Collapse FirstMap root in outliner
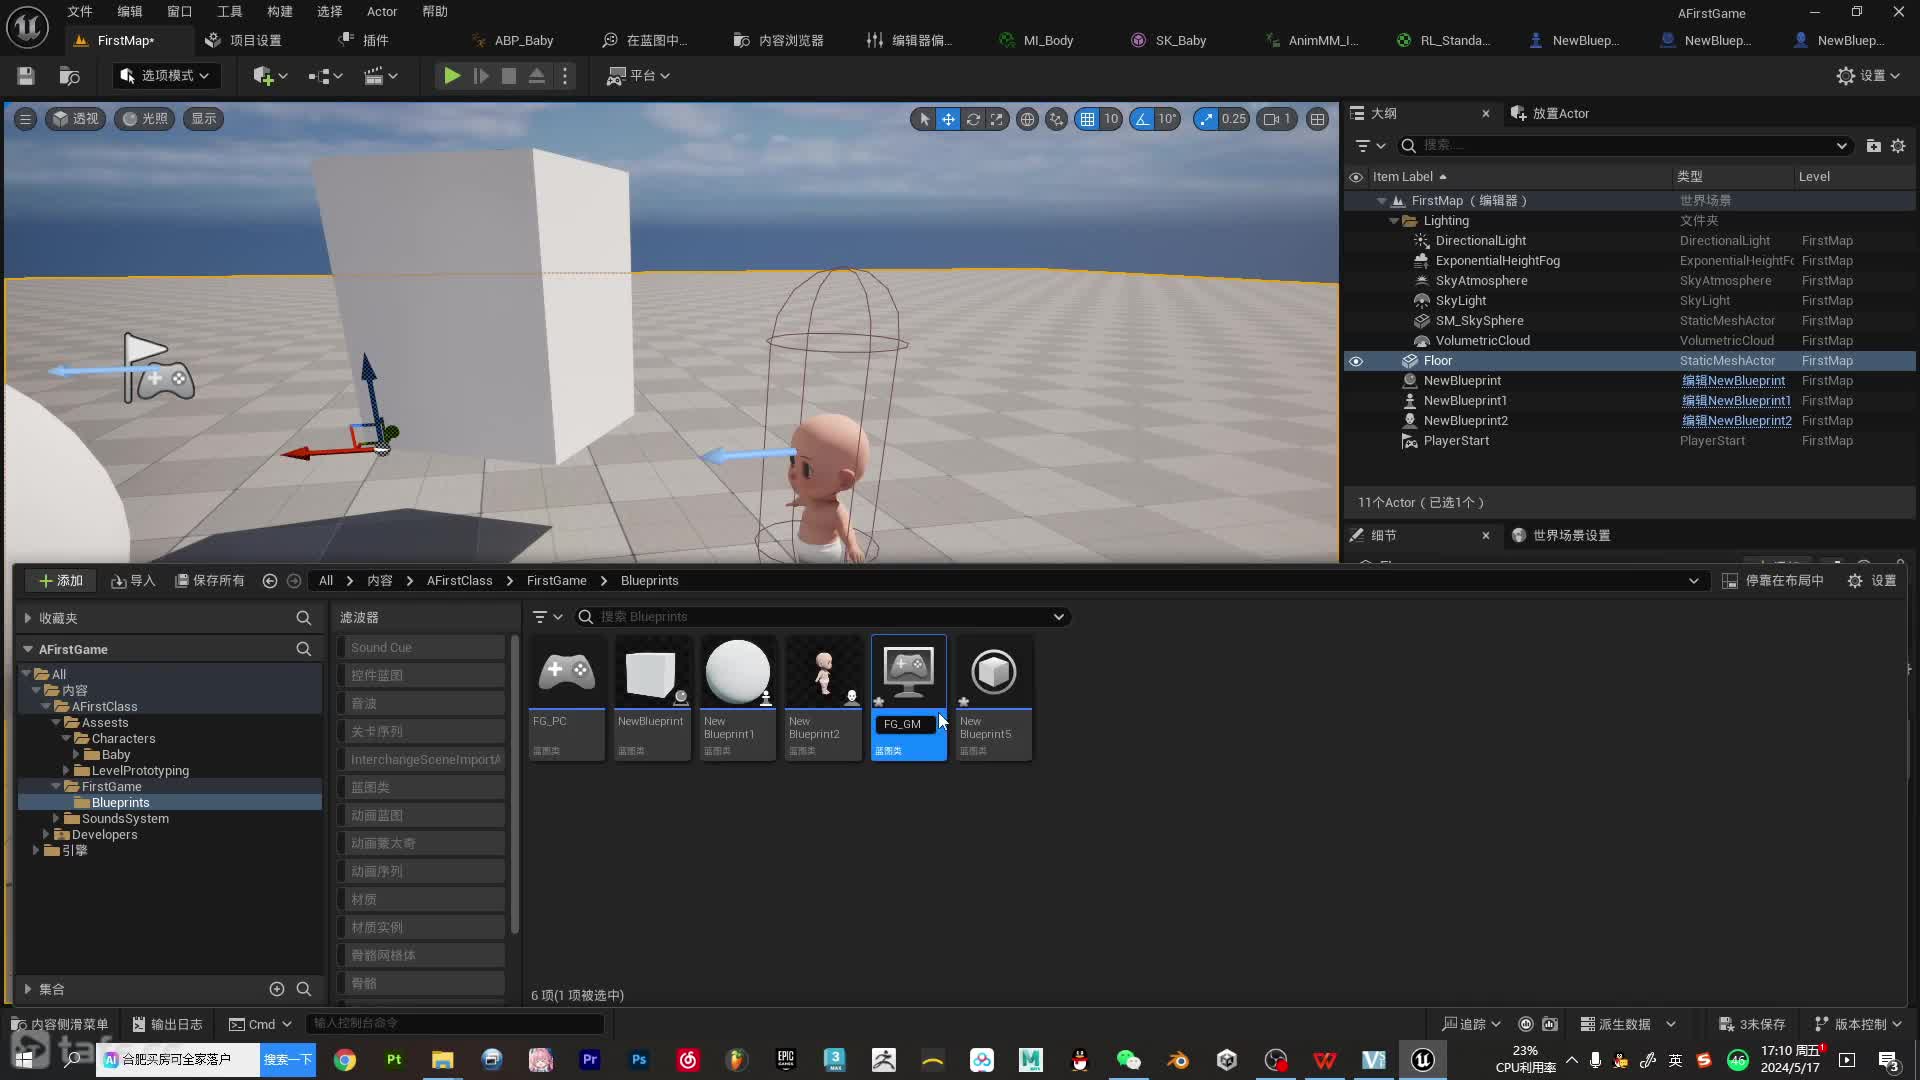Image resolution: width=1920 pixels, height=1080 pixels. (x=1382, y=201)
